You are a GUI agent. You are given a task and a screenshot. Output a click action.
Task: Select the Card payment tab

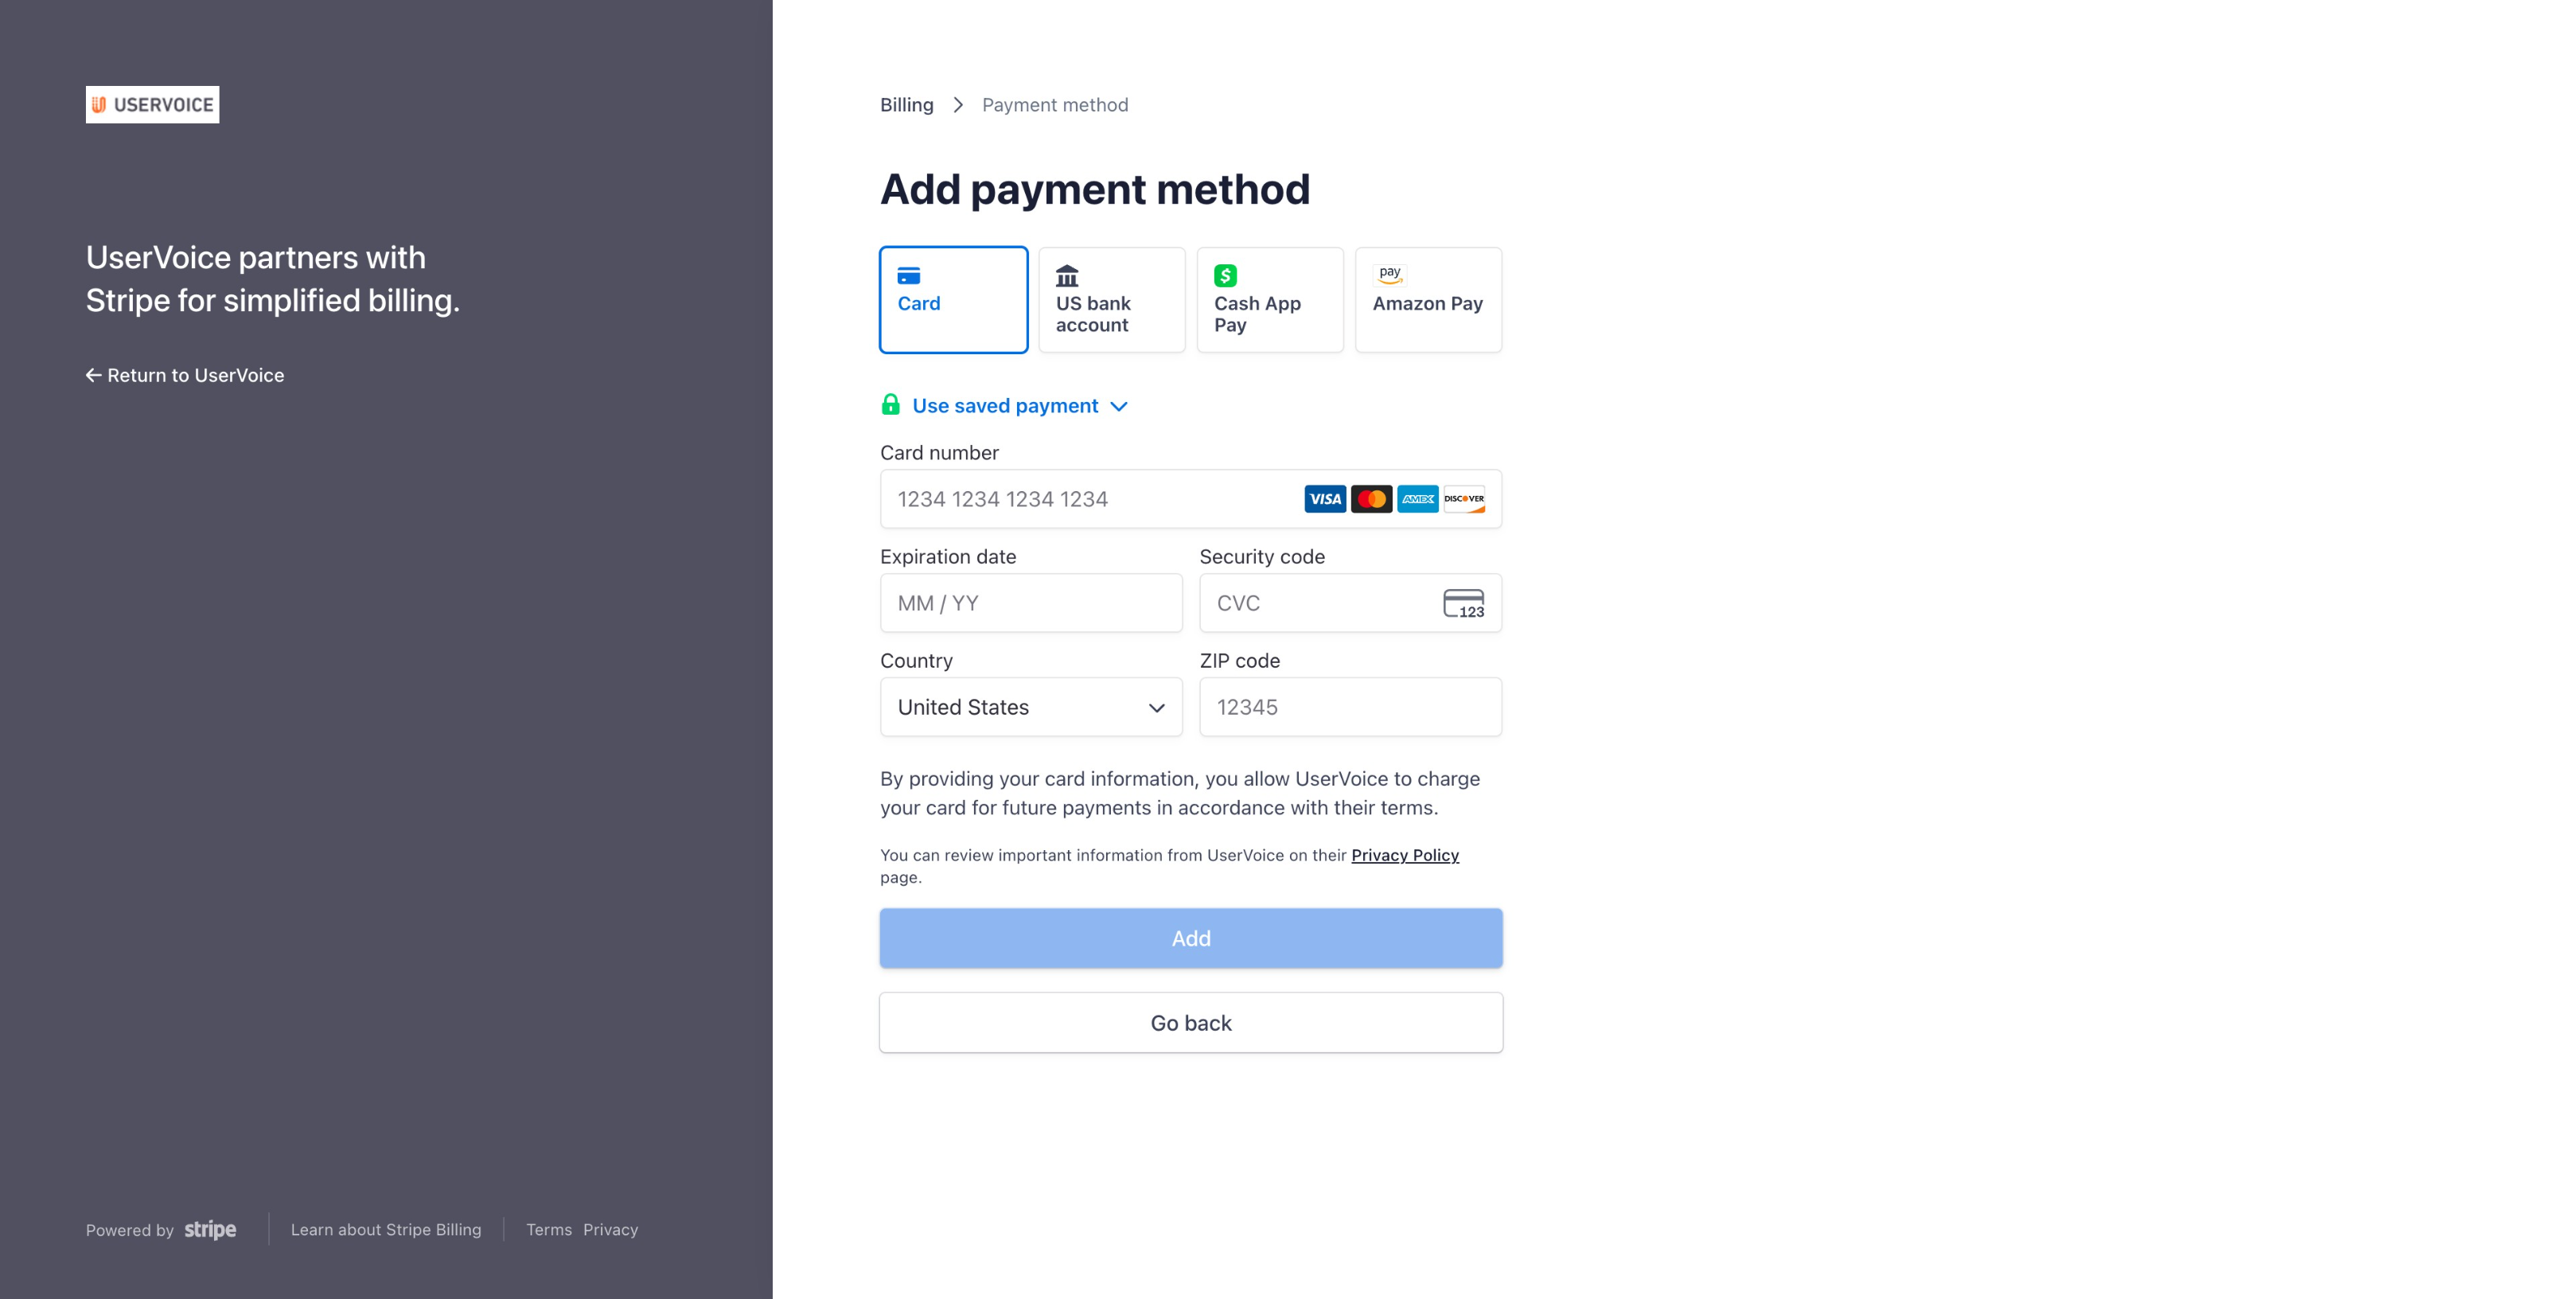(953, 300)
